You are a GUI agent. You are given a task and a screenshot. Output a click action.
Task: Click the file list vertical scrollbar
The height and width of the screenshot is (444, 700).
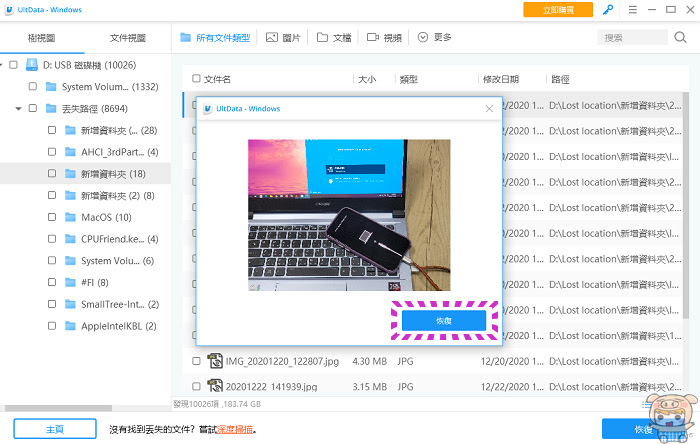686,205
